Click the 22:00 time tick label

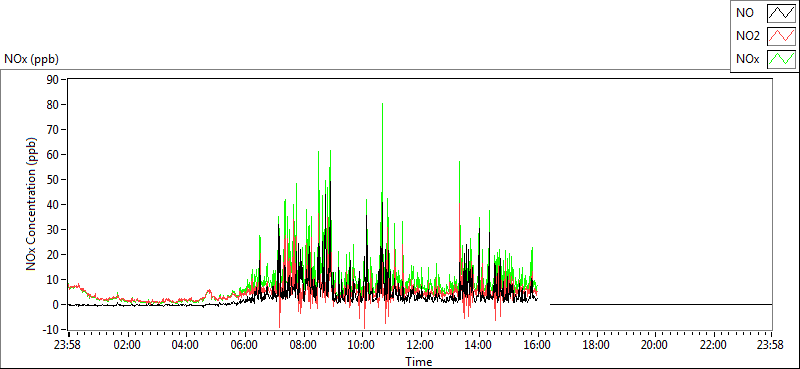click(713, 345)
